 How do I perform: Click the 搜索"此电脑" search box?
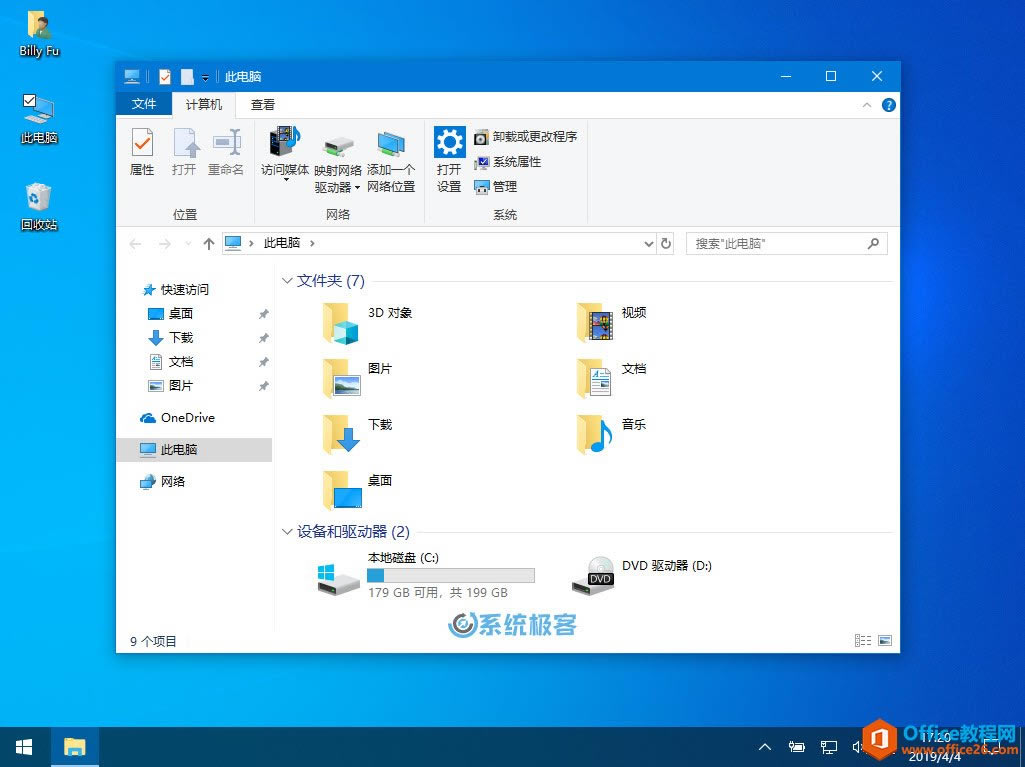(786, 243)
